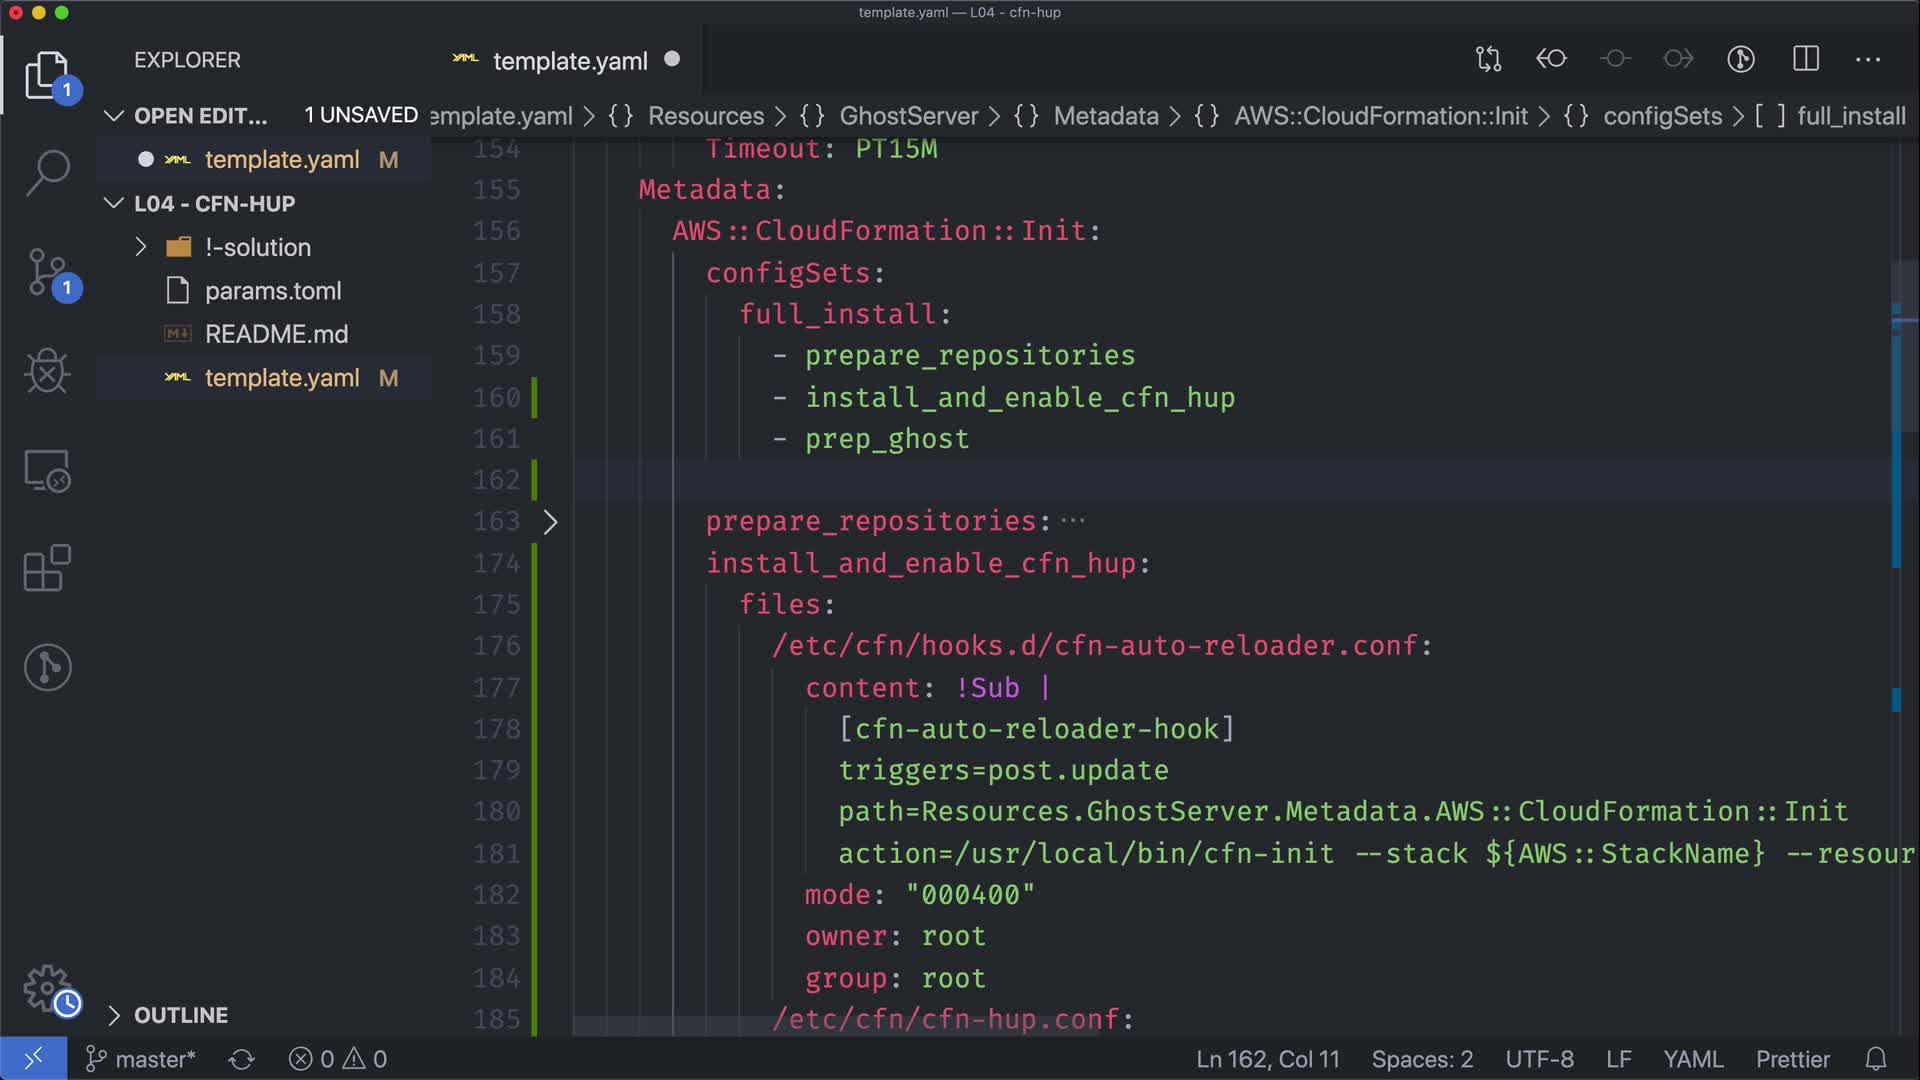The height and width of the screenshot is (1080, 1920).
Task: Select the template.yaml editor tab
Action: (x=569, y=61)
